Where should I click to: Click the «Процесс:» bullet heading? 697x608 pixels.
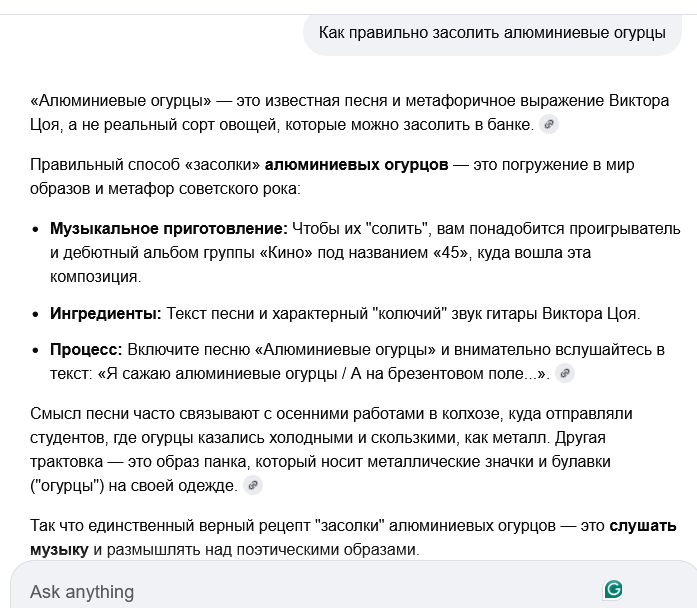86,349
